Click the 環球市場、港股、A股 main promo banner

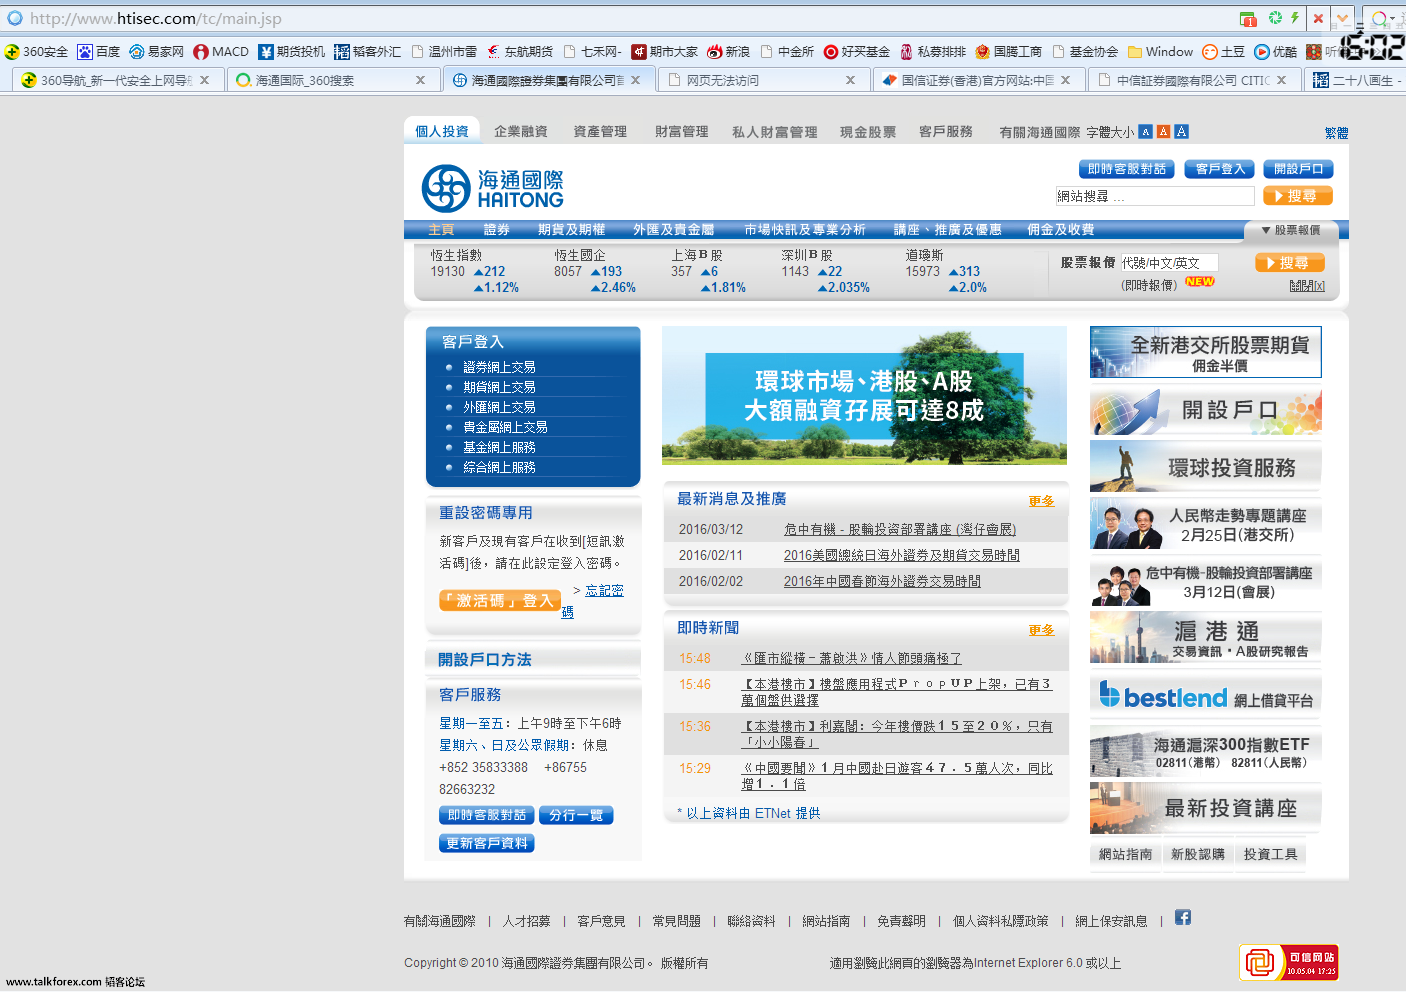click(x=864, y=395)
